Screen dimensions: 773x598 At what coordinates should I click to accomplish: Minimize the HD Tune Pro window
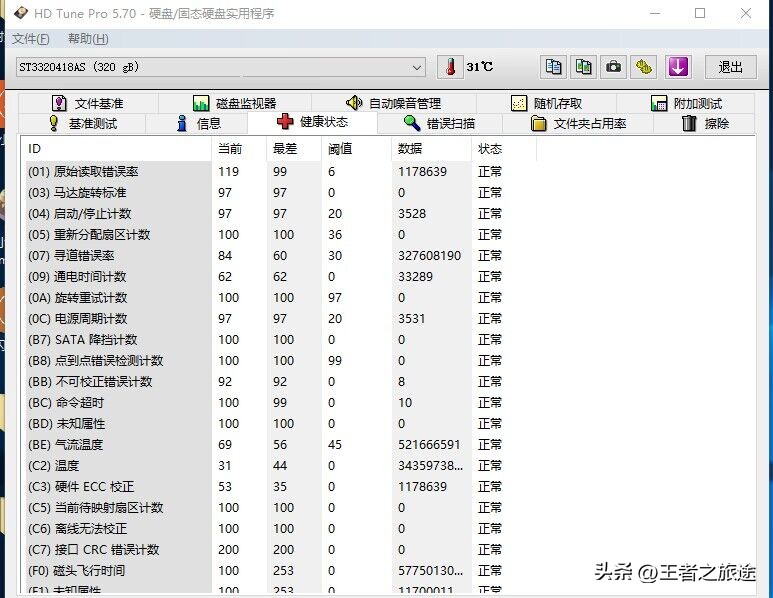(655, 13)
